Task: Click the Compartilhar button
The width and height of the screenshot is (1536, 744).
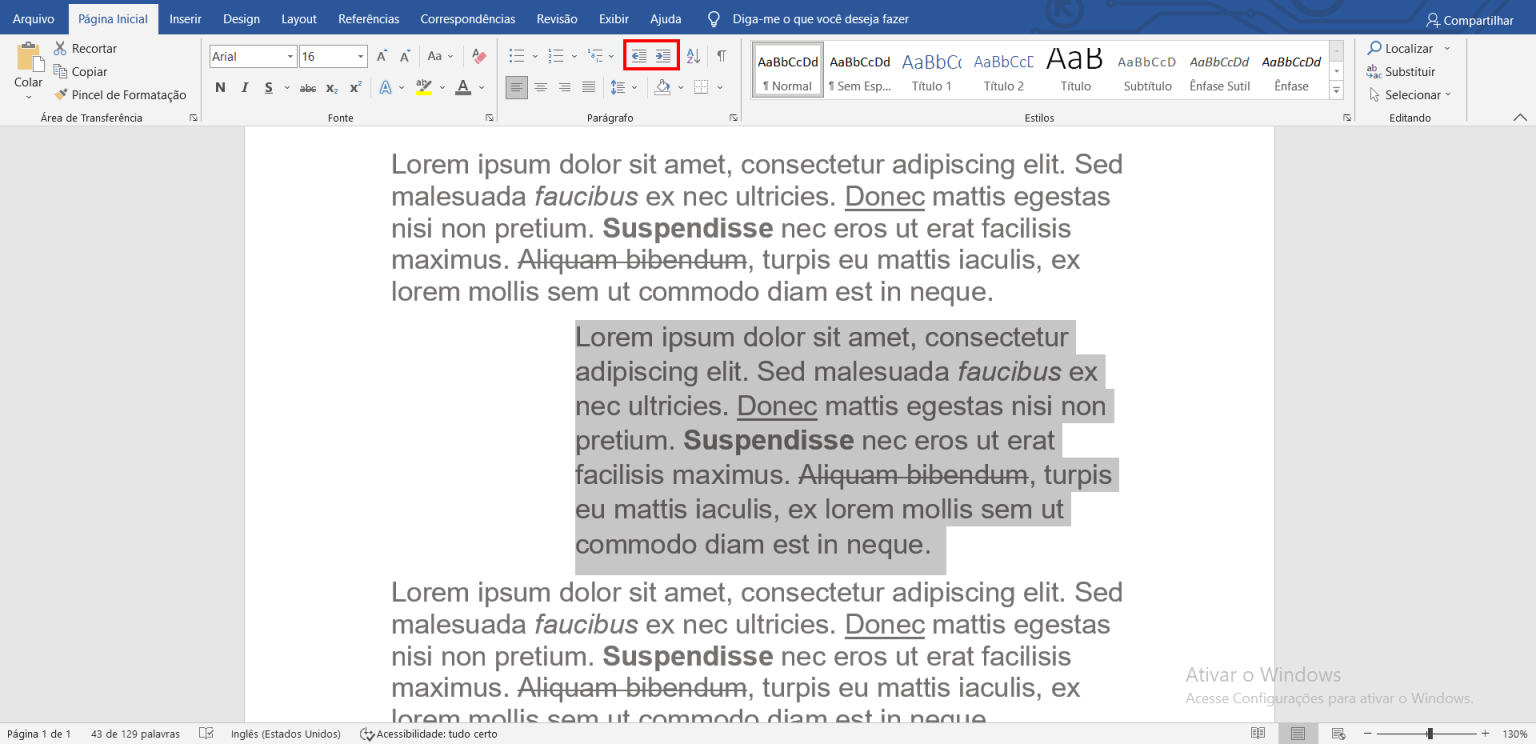Action: click(1469, 19)
